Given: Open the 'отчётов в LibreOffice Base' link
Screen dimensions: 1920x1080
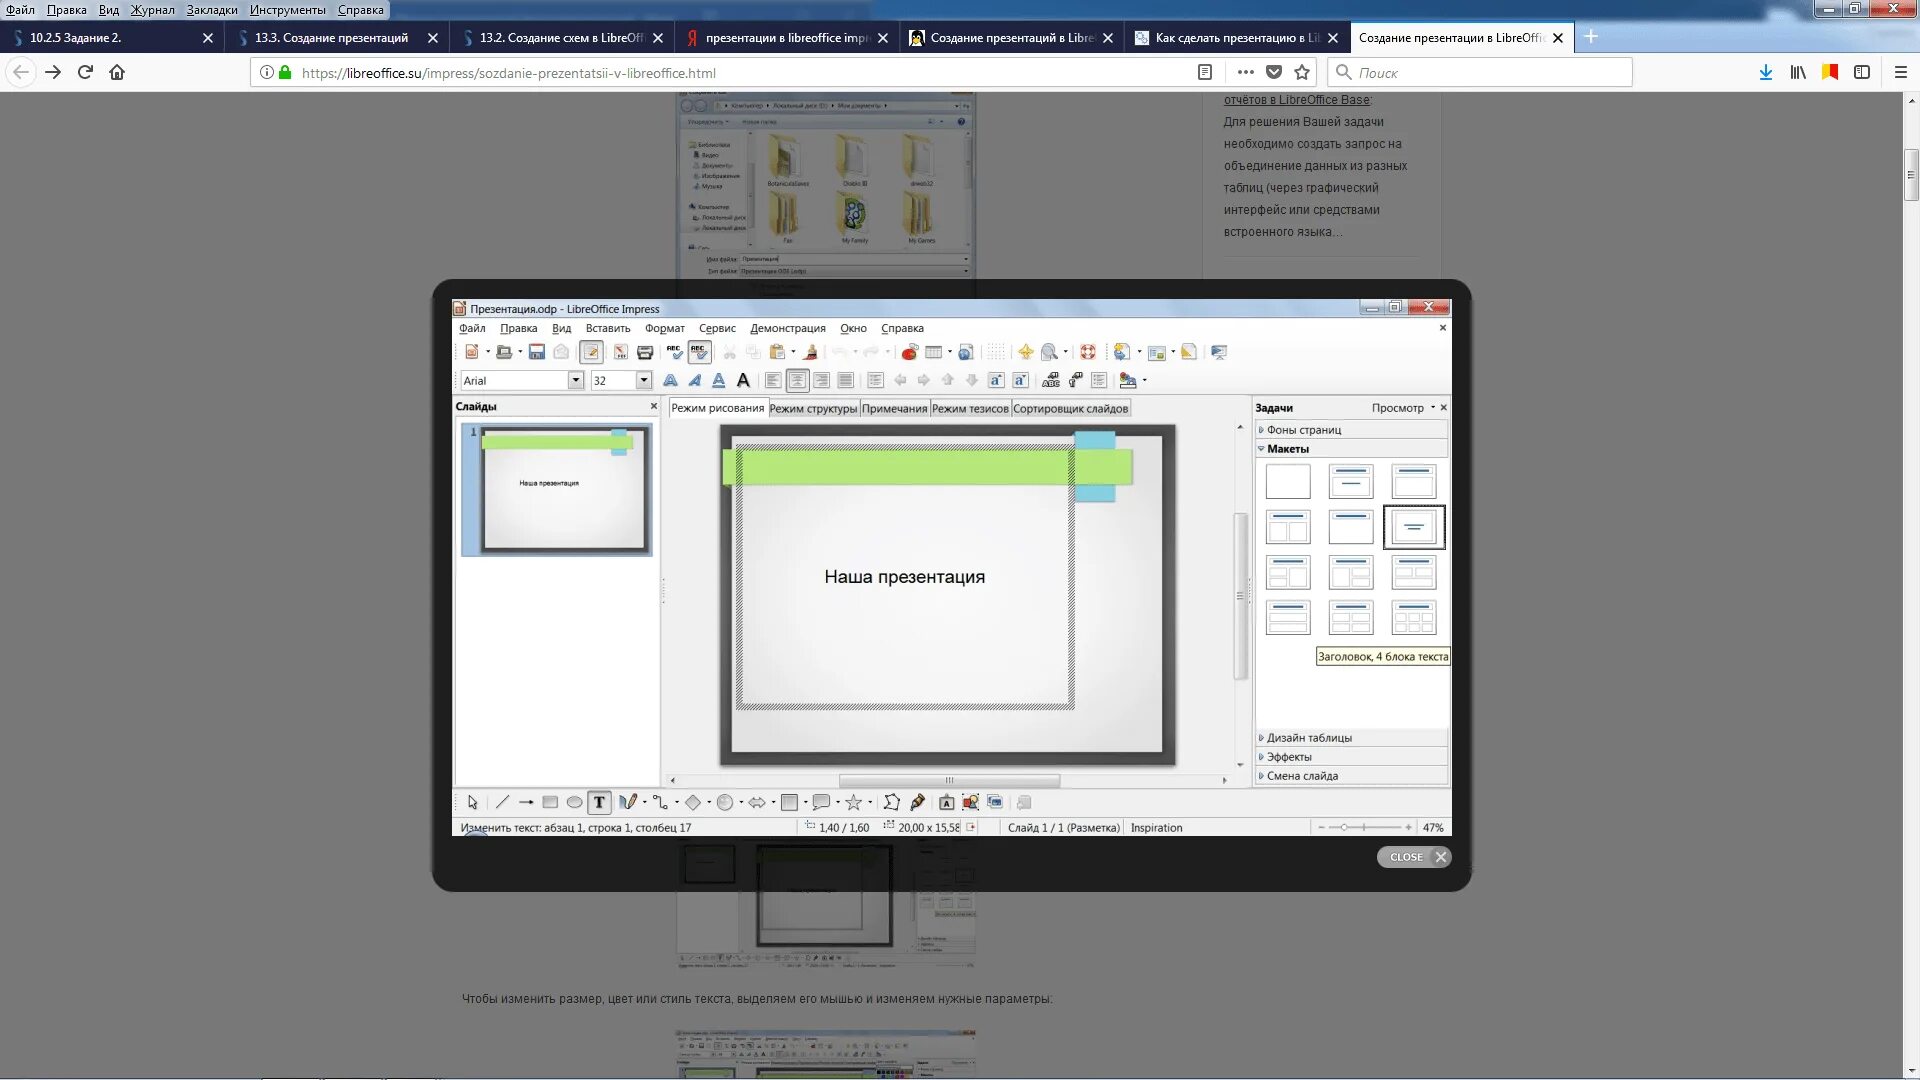Looking at the screenshot, I should tap(1297, 100).
